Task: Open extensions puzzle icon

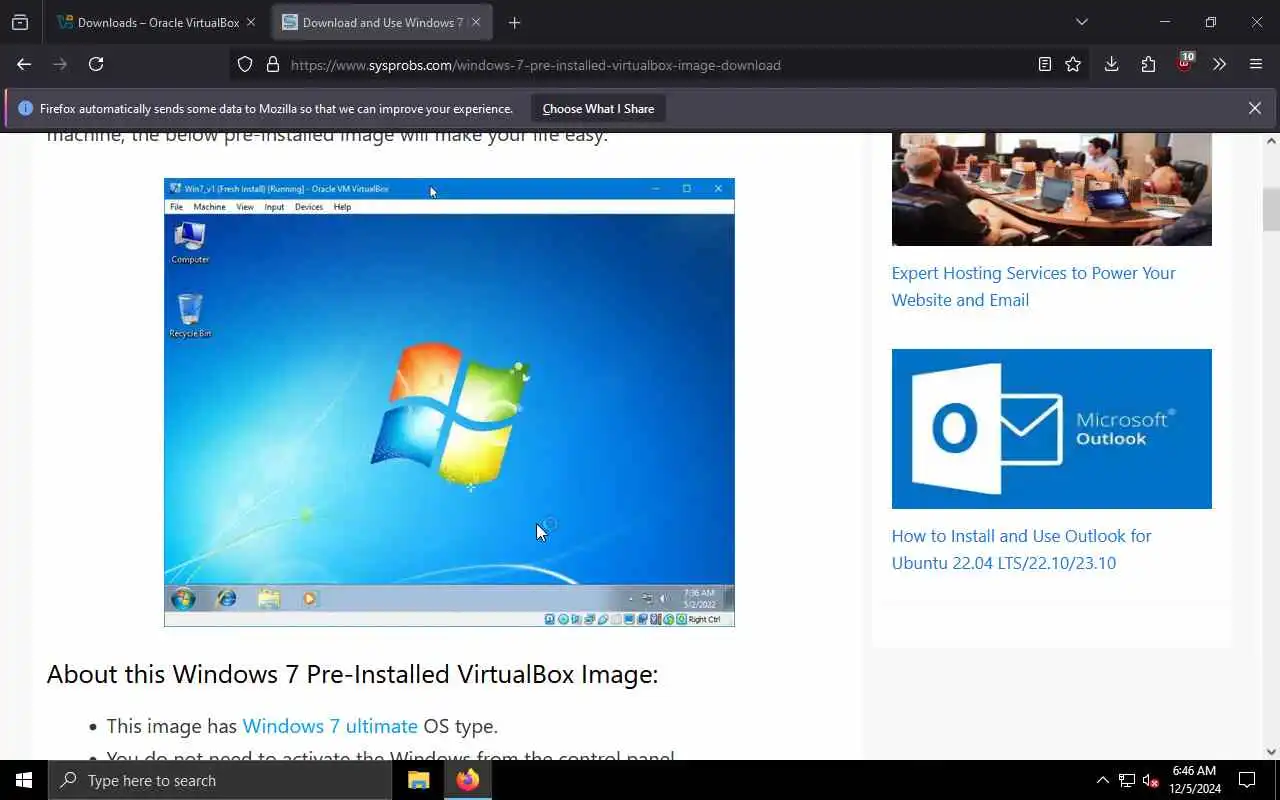Action: [x=1148, y=64]
